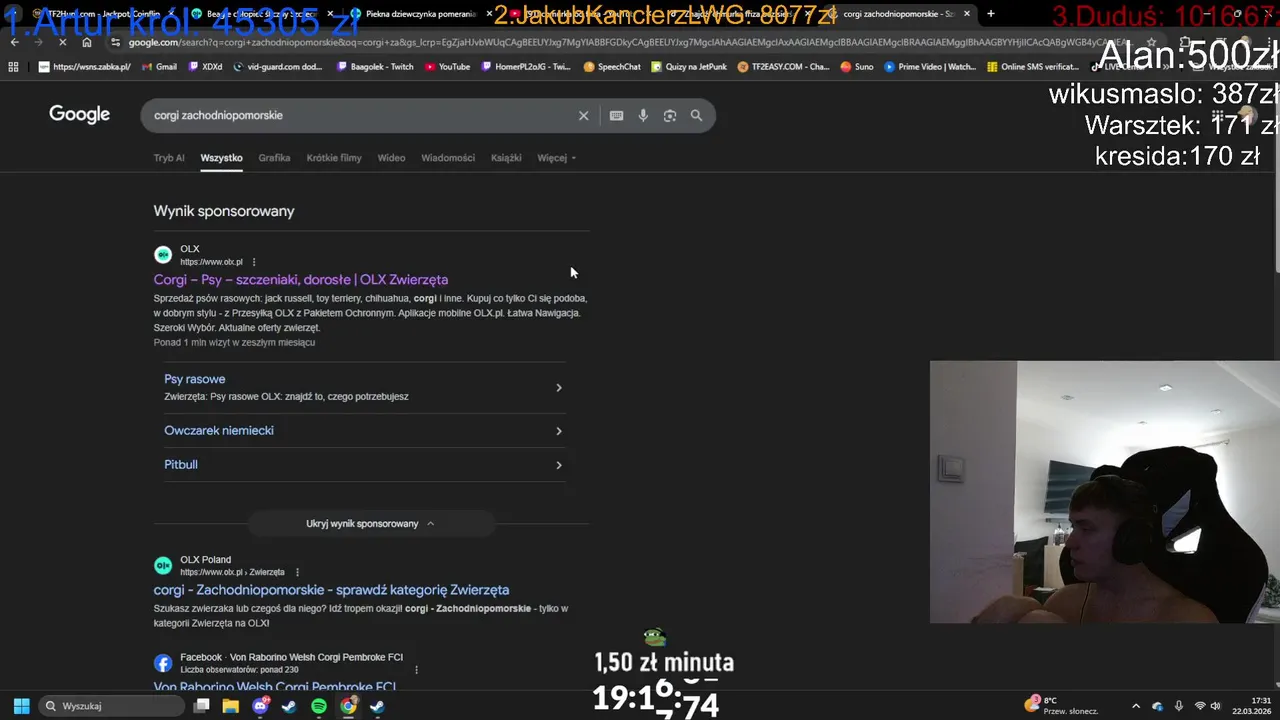Open the Quizy na JetPunk bookmark
Image resolution: width=1280 pixels, height=720 pixels.
tap(690, 67)
